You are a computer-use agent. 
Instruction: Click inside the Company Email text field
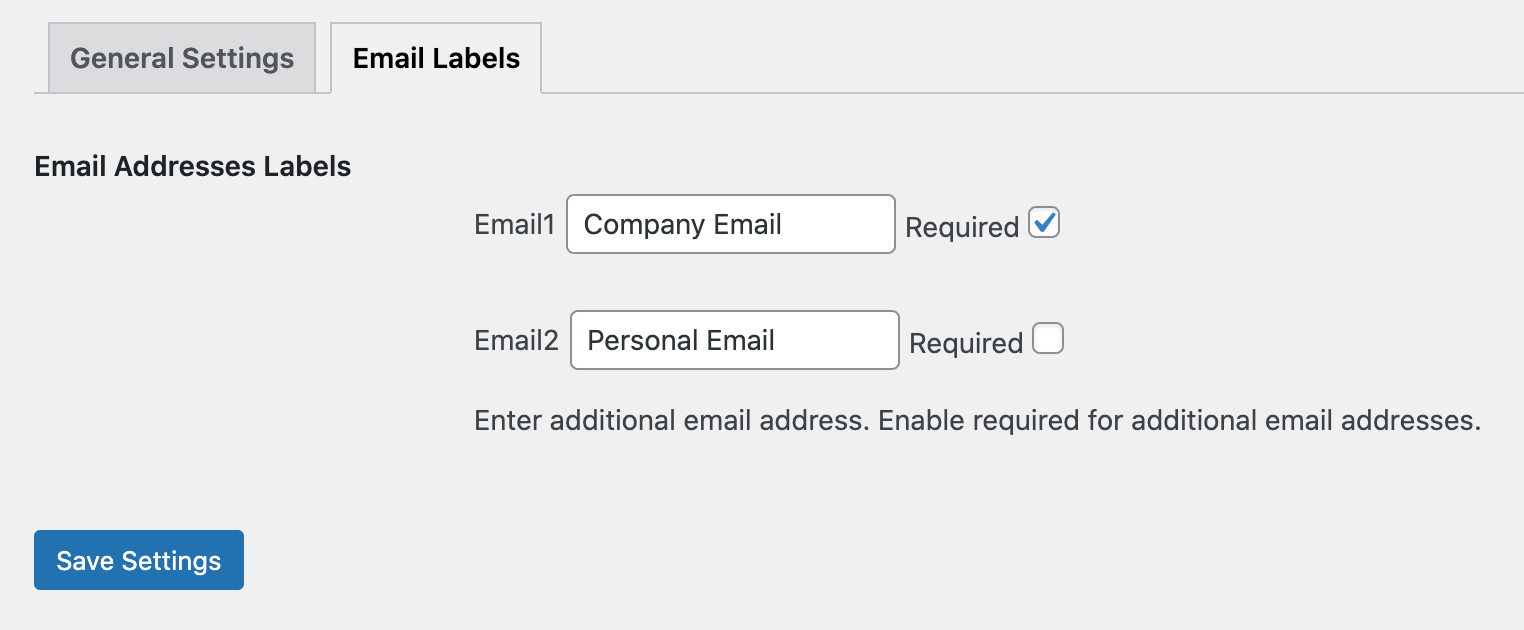[x=730, y=224]
